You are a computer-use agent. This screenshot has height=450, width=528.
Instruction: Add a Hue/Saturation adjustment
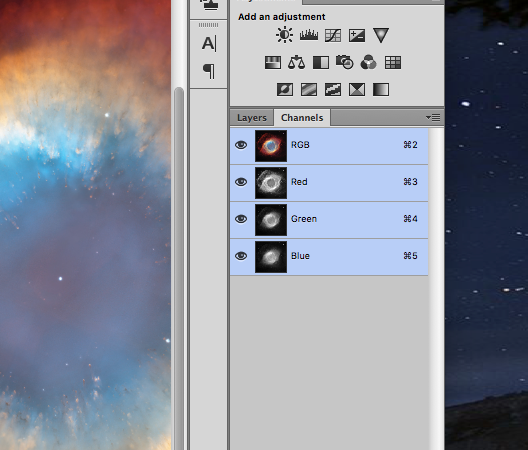coord(273,63)
